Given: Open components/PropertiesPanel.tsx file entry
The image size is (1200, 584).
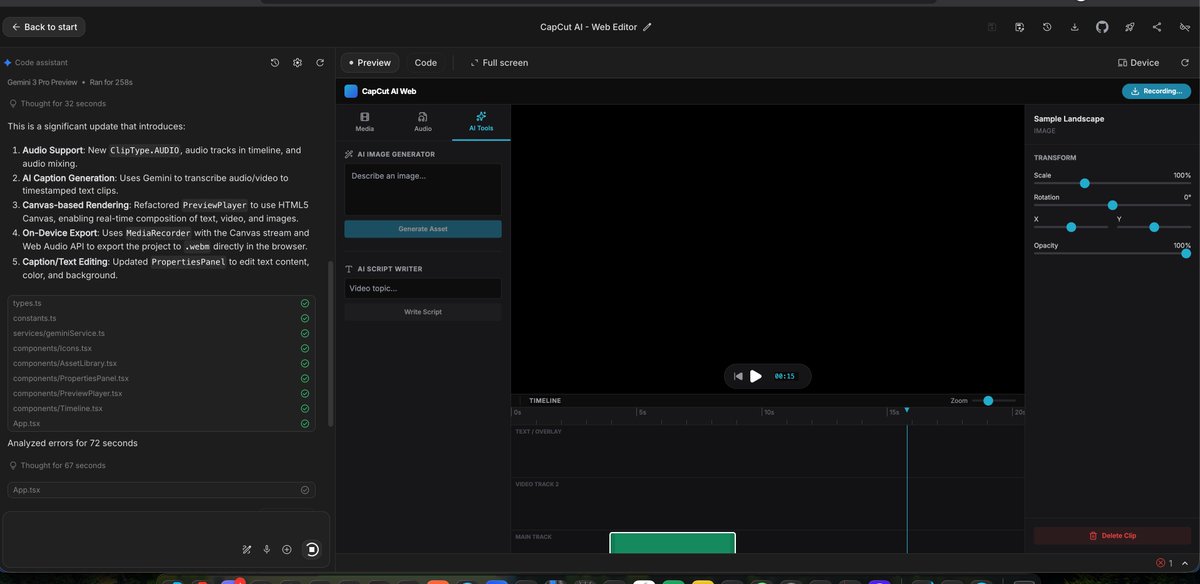Looking at the screenshot, I should 161,378.
